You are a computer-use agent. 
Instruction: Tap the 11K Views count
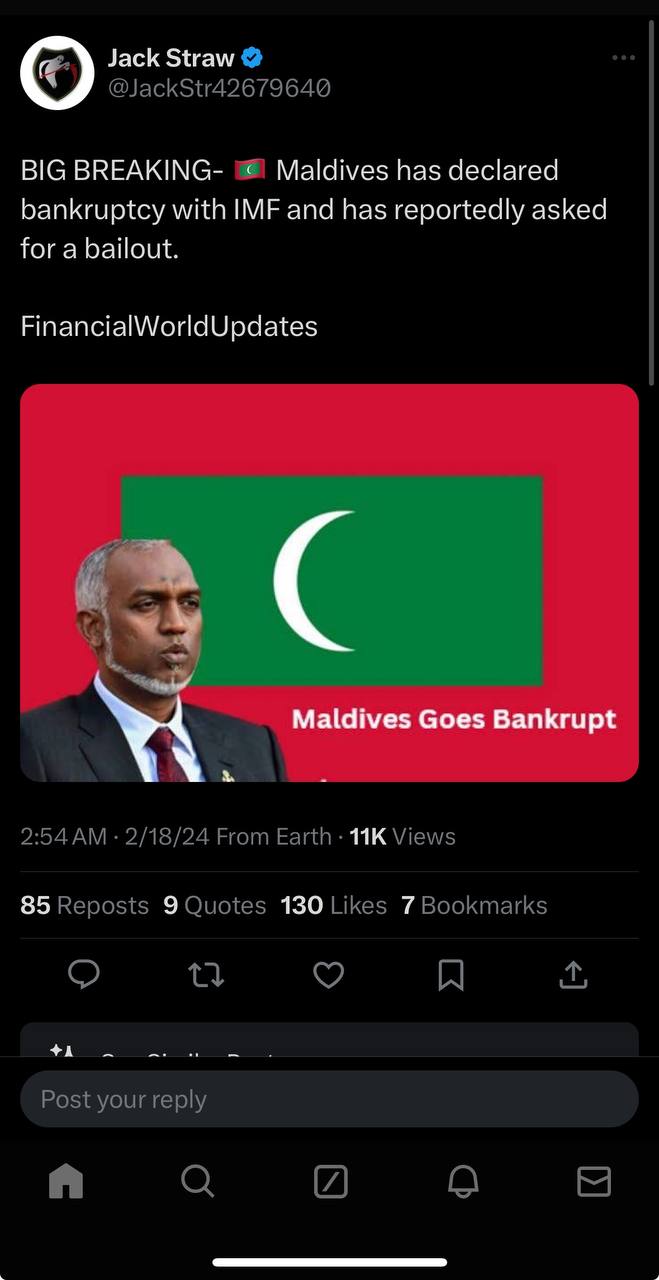pos(402,837)
